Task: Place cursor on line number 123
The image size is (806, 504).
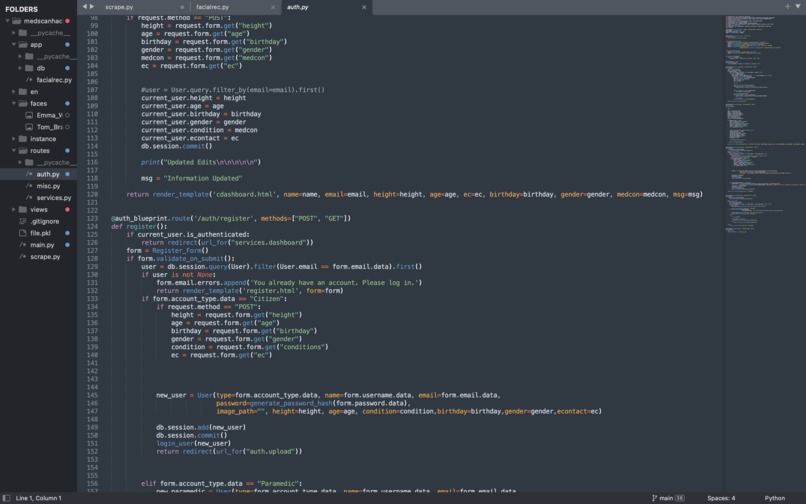Action: coord(93,219)
